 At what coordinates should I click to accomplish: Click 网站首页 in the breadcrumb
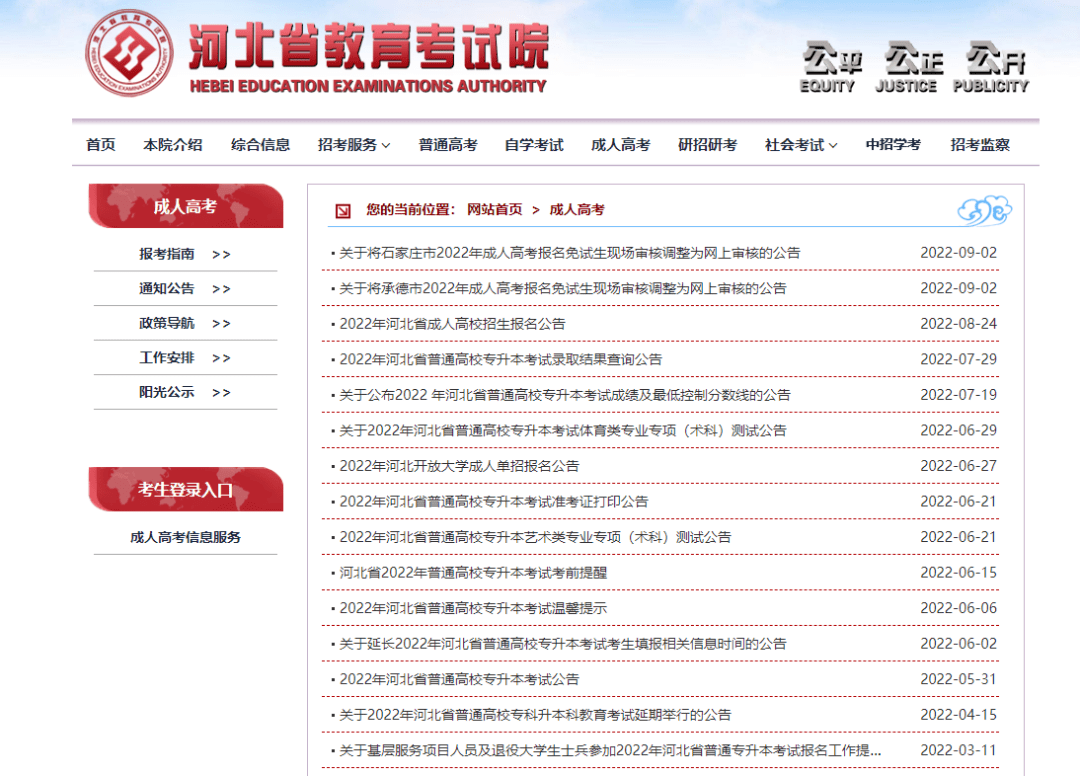495,209
